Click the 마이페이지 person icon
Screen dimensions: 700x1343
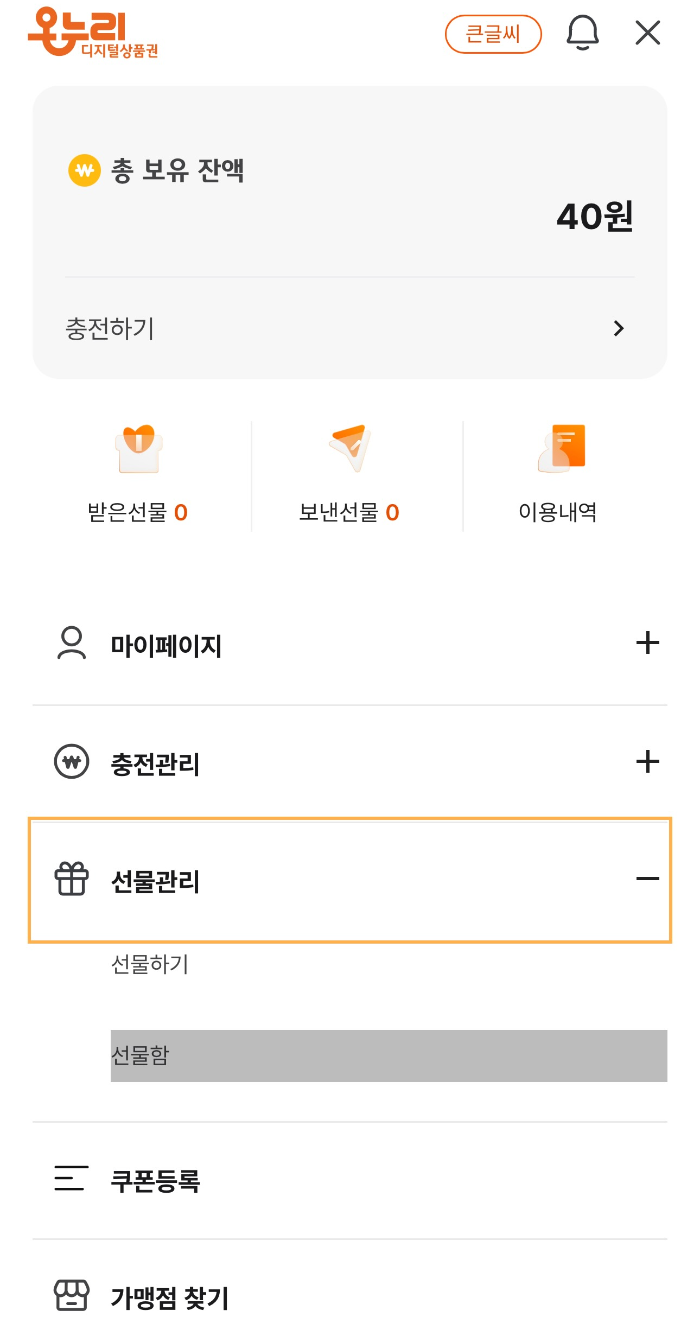click(x=71, y=643)
